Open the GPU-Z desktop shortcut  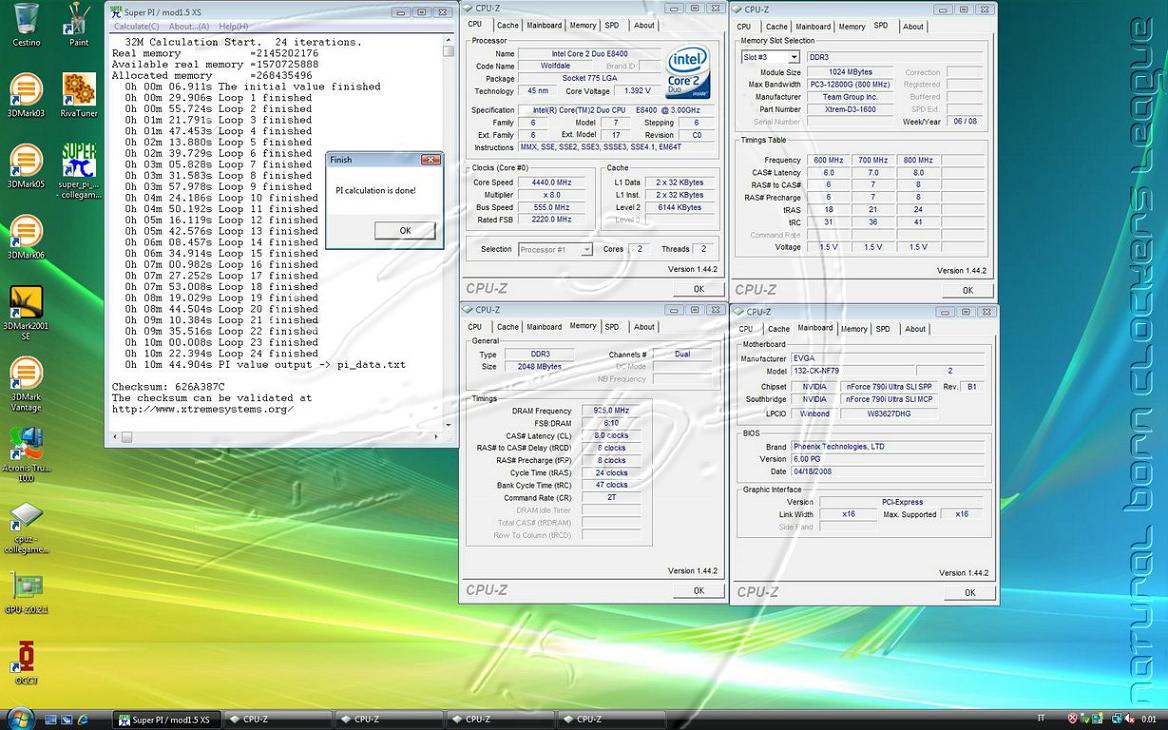click(26, 593)
